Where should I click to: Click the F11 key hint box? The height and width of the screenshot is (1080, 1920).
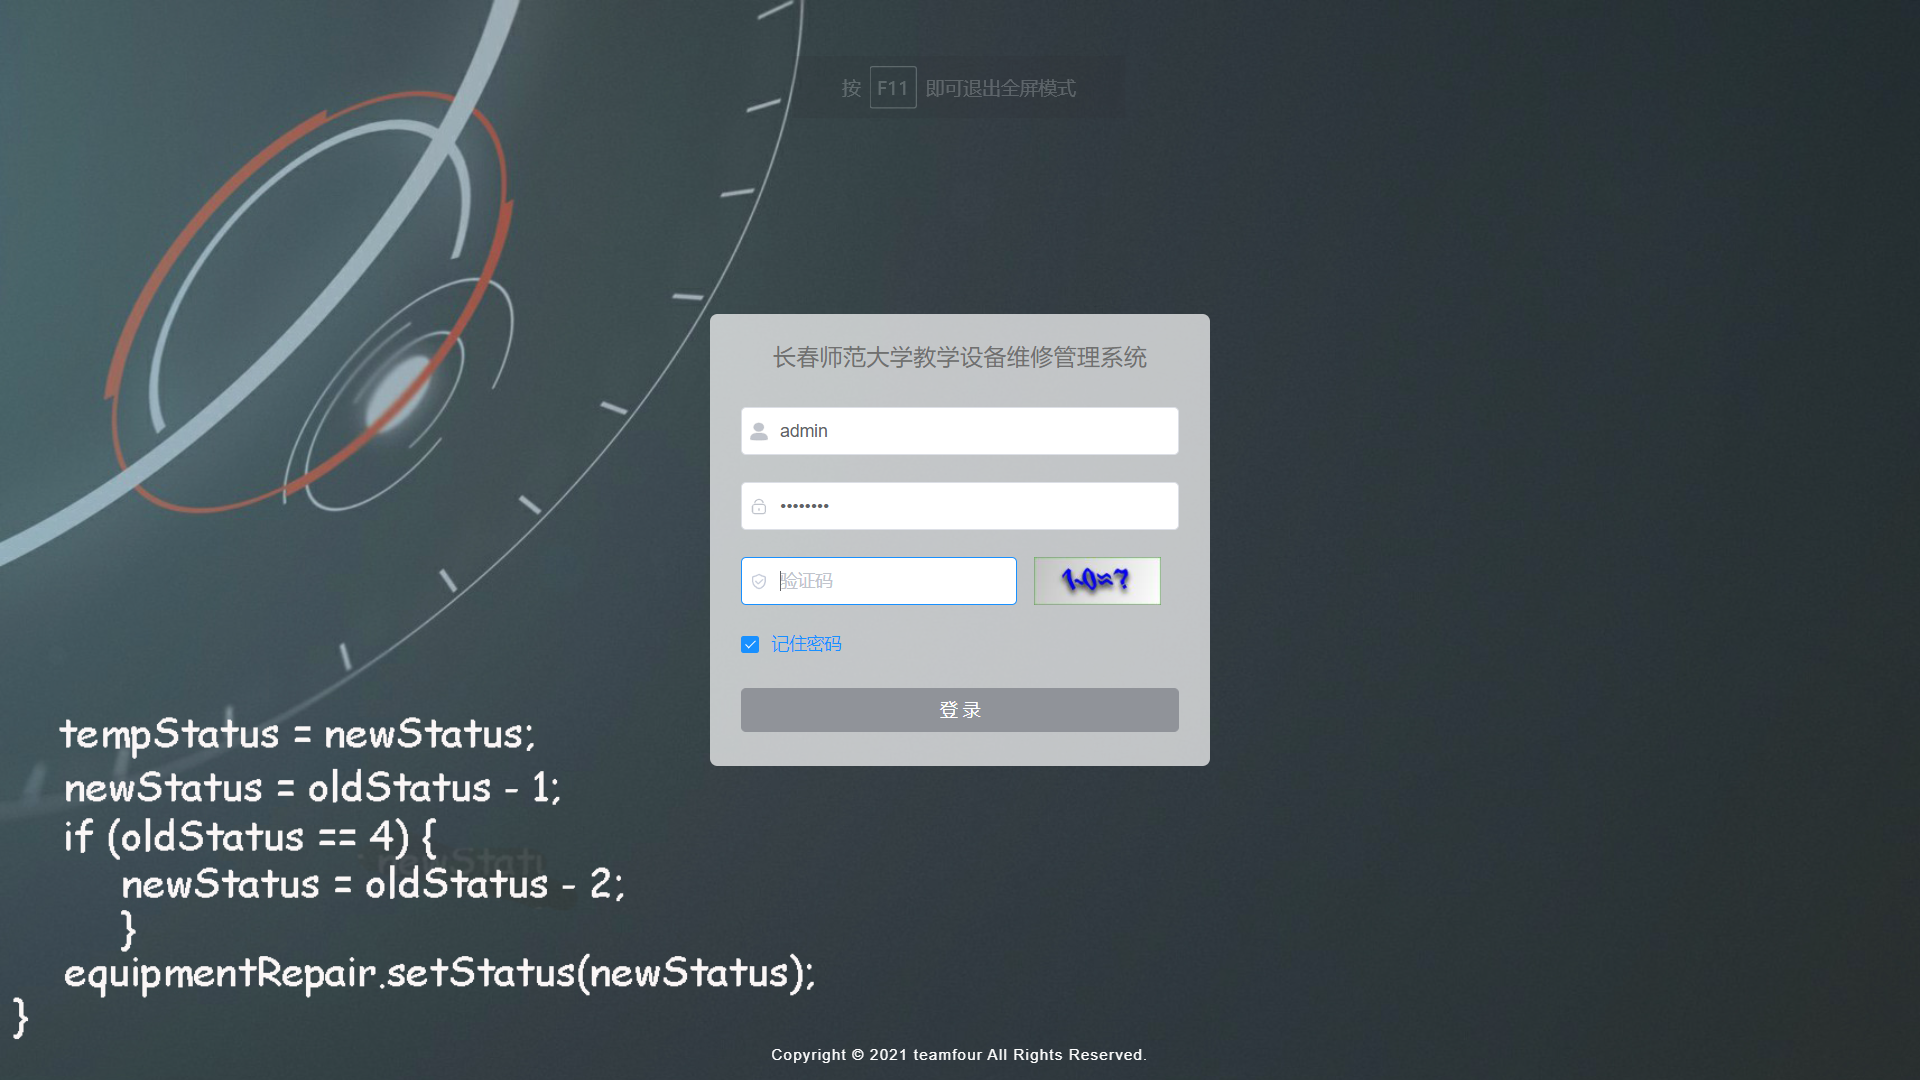pos(893,87)
